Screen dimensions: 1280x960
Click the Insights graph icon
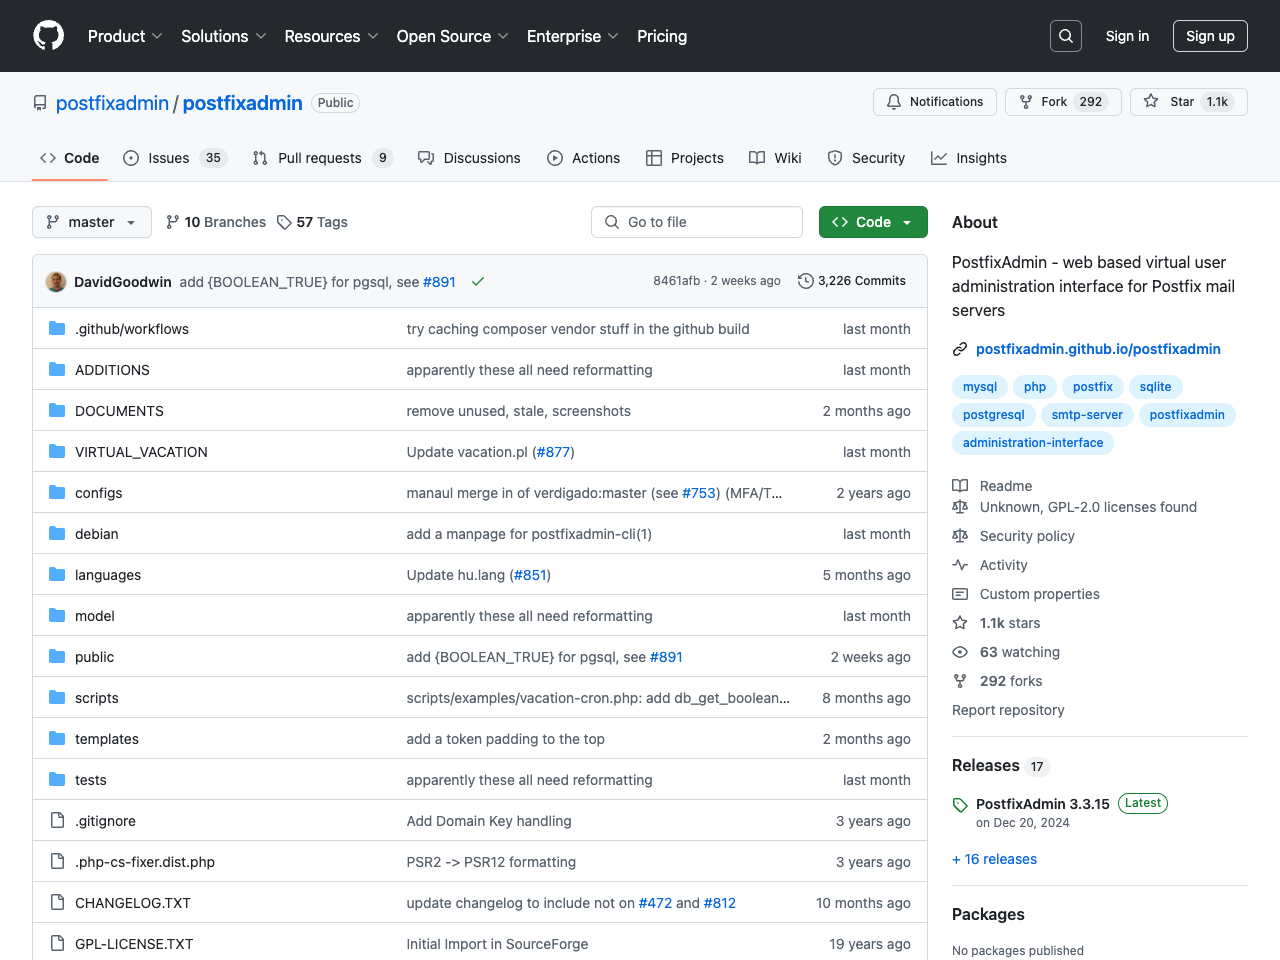coord(939,158)
